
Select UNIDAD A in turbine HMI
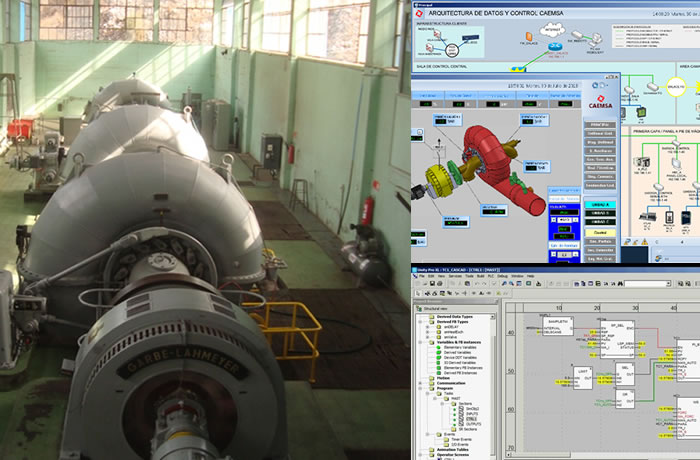(x=600, y=205)
